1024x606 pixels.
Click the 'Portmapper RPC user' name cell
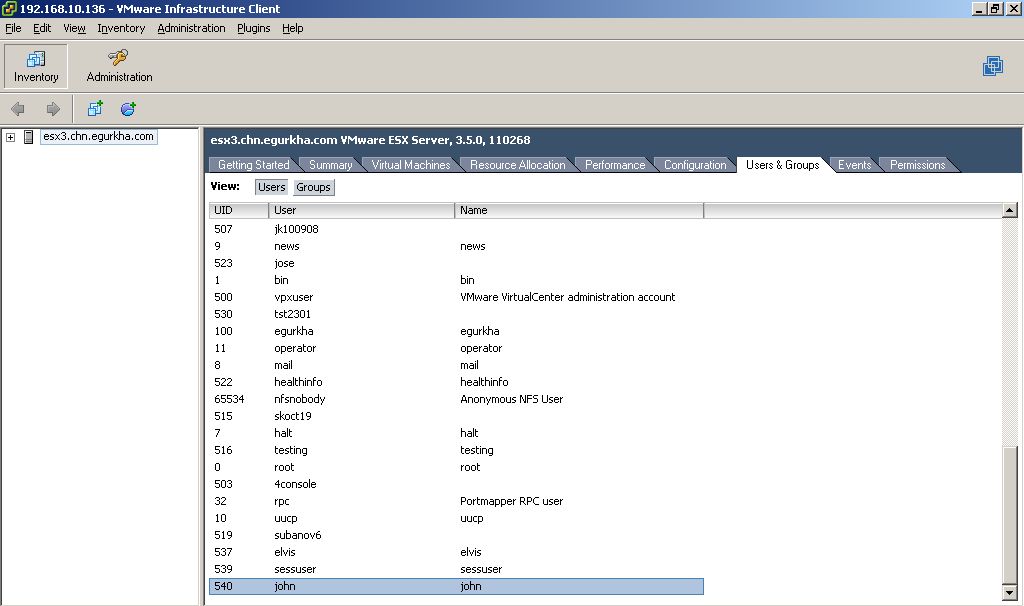click(511, 501)
